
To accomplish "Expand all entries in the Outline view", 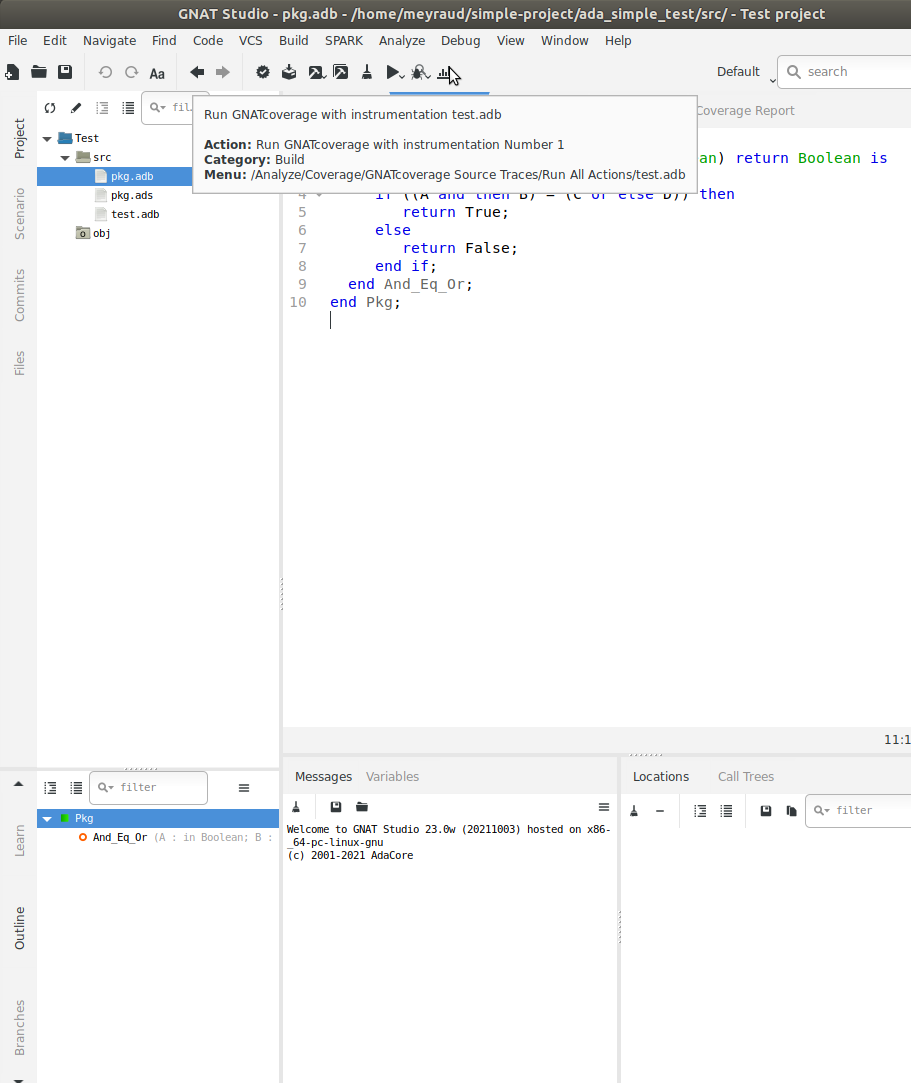I will [50, 787].
